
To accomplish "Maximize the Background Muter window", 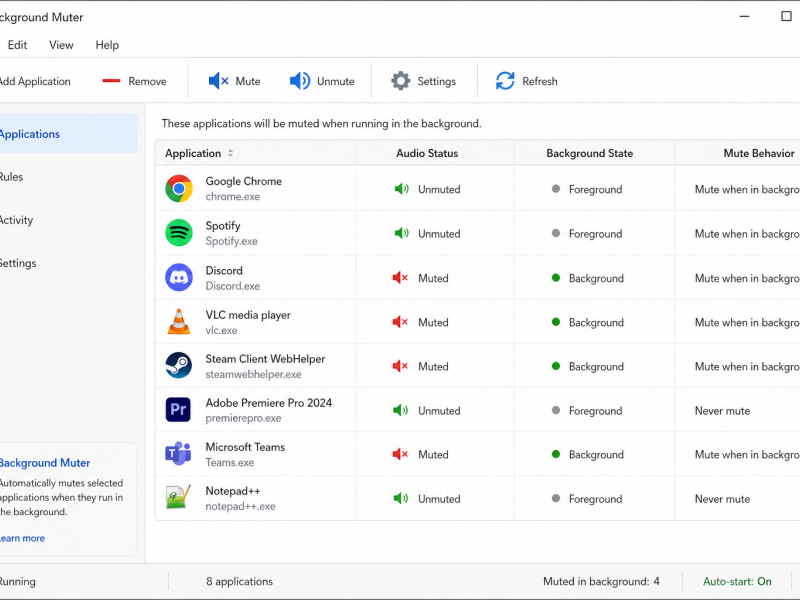I will click(x=786, y=16).
